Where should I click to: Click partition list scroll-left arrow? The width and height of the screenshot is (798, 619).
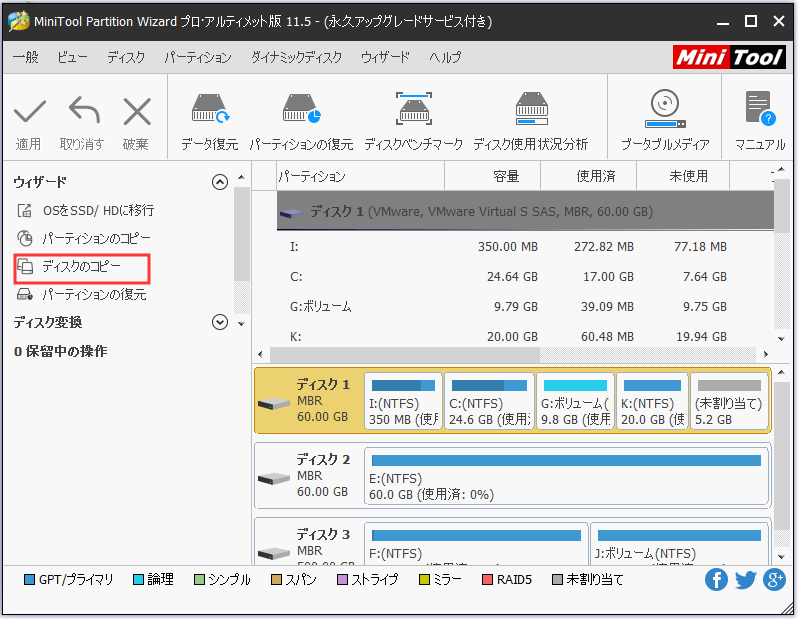coord(261,354)
